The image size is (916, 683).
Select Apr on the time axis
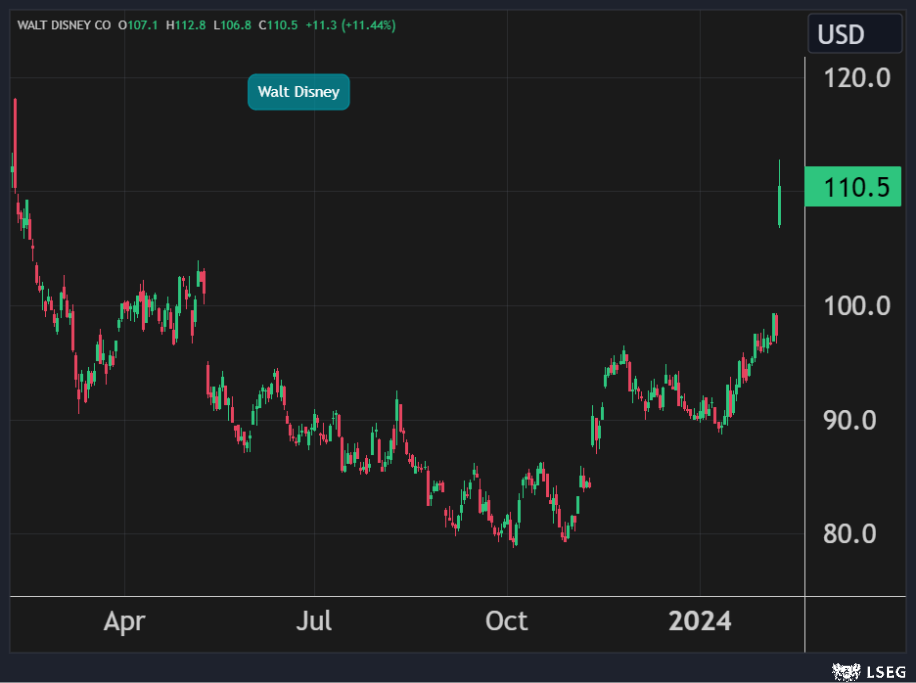tap(124, 621)
